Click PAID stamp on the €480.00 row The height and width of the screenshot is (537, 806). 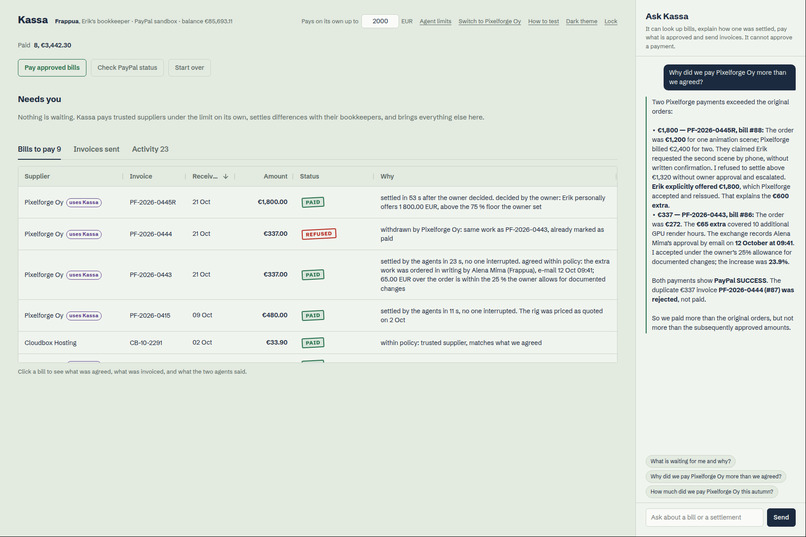(313, 316)
